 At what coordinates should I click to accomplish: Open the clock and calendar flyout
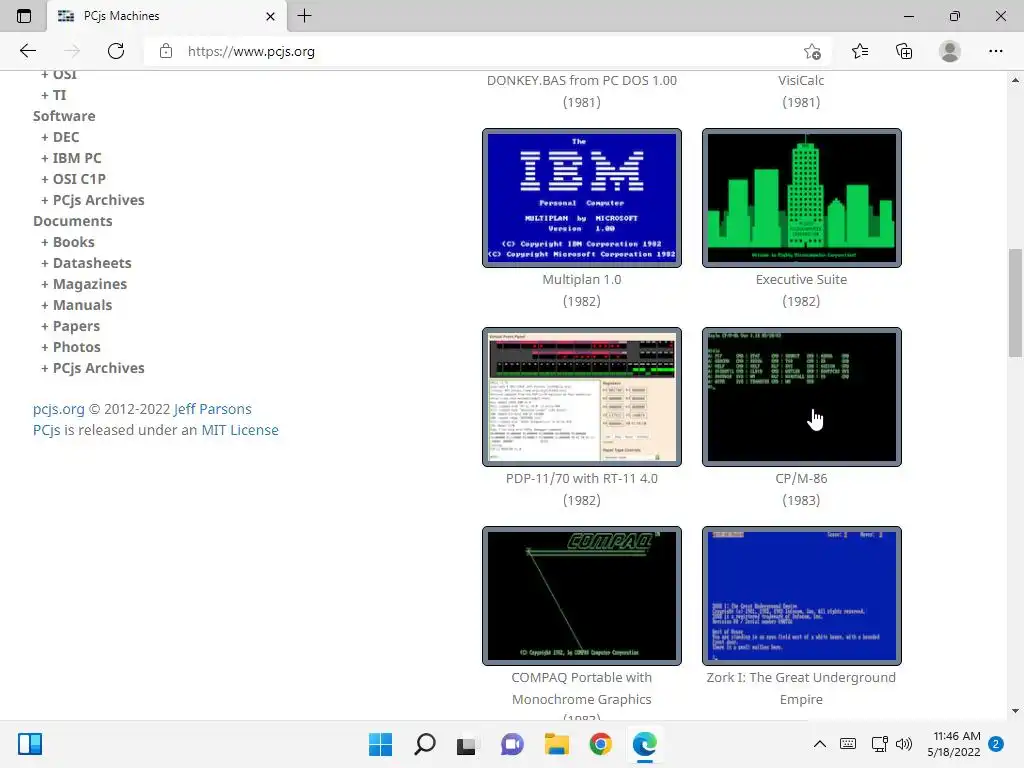point(954,744)
